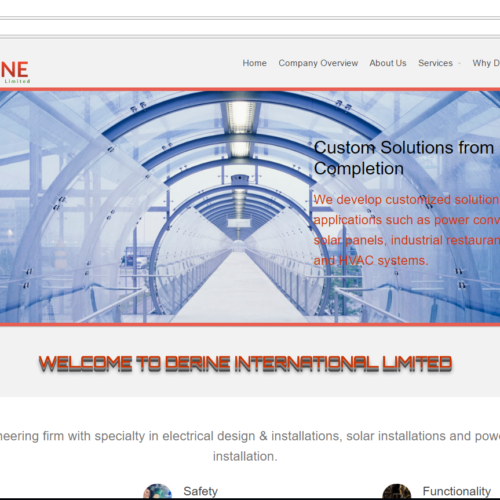Click the round Functionality icon

[x=397, y=492]
